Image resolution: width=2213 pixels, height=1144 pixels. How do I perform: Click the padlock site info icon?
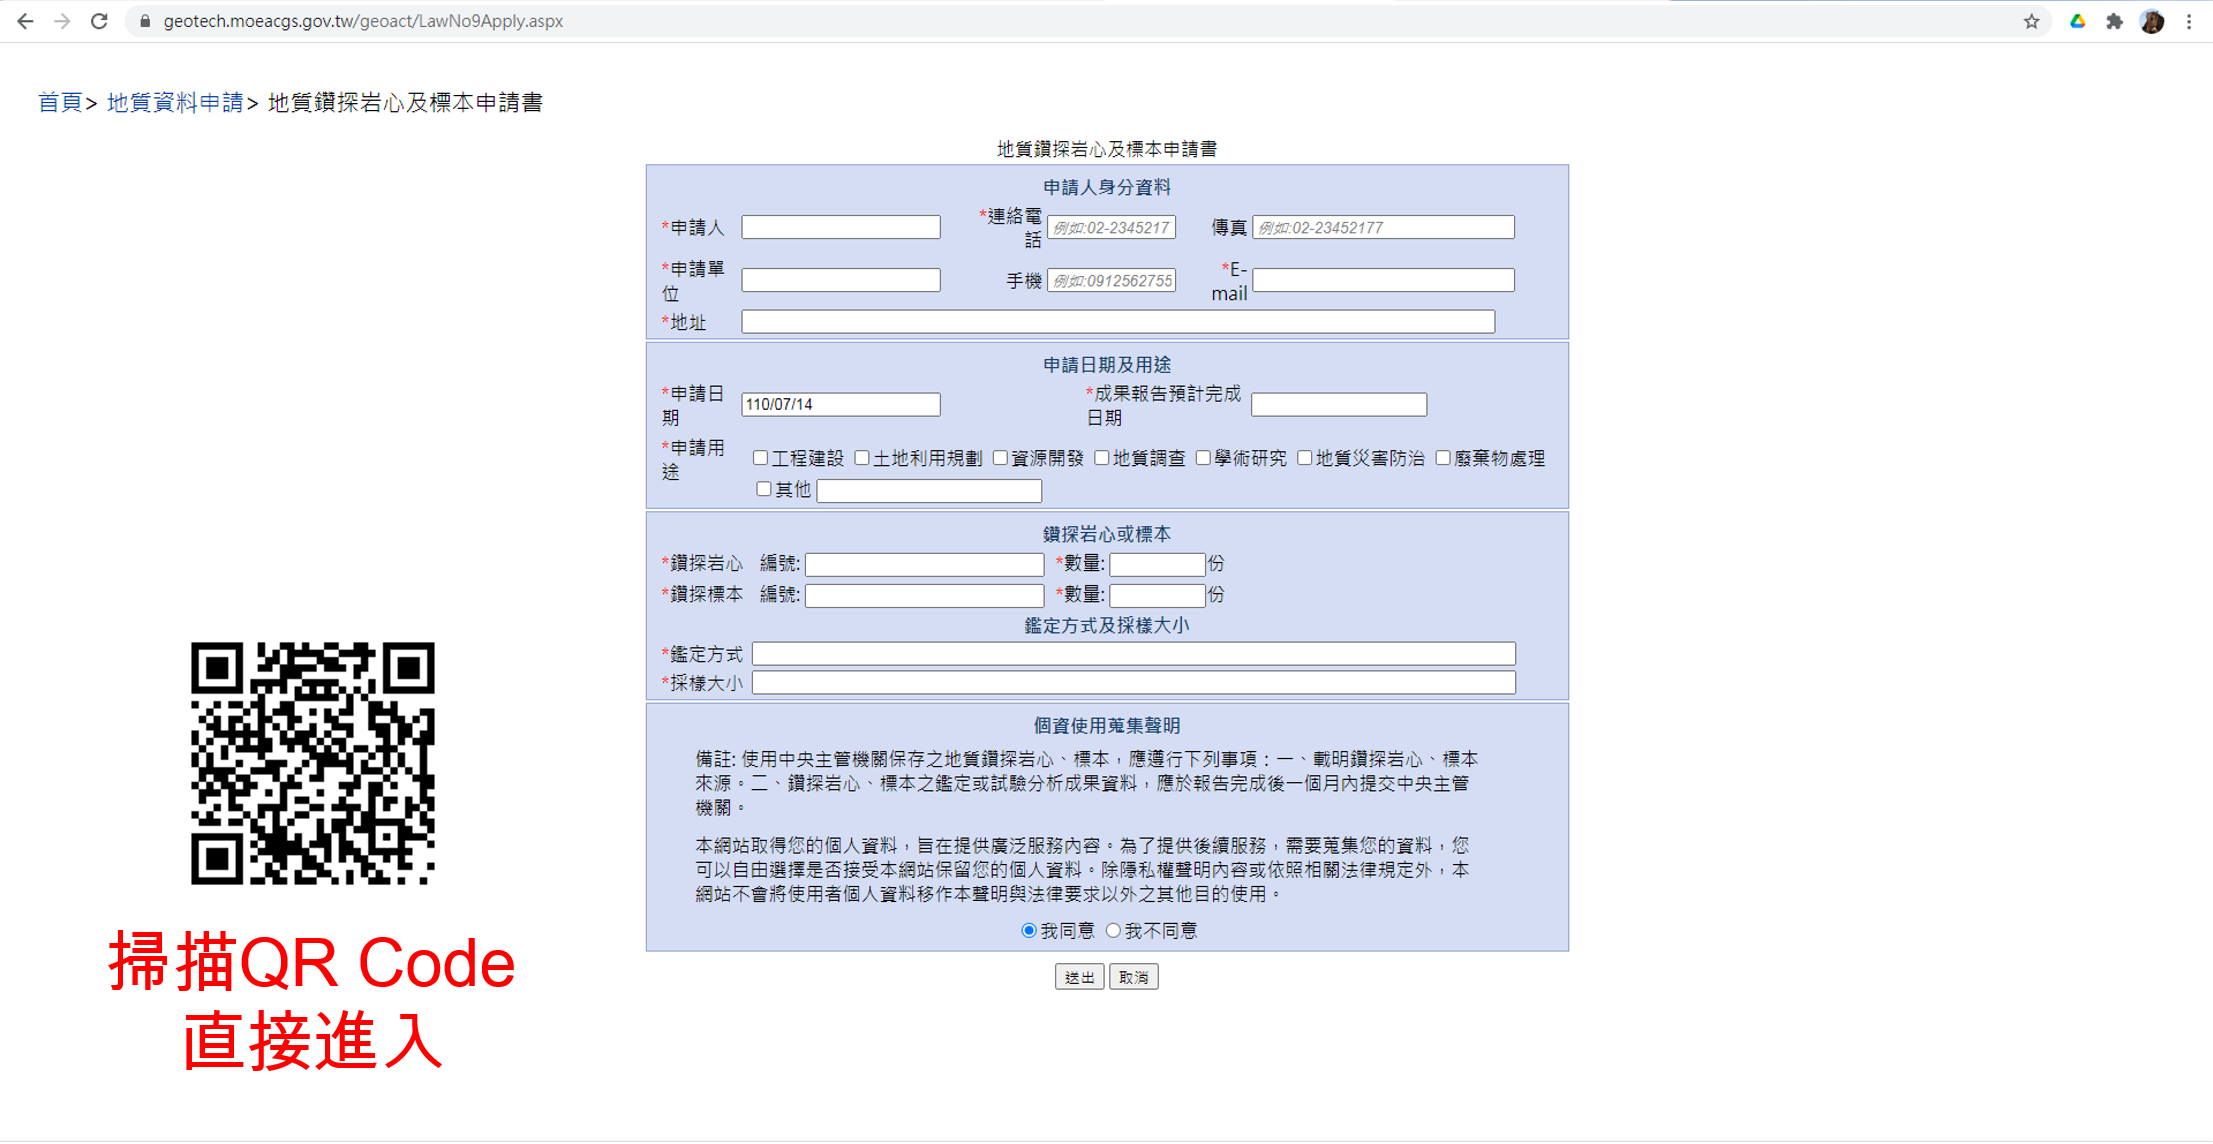(x=145, y=21)
